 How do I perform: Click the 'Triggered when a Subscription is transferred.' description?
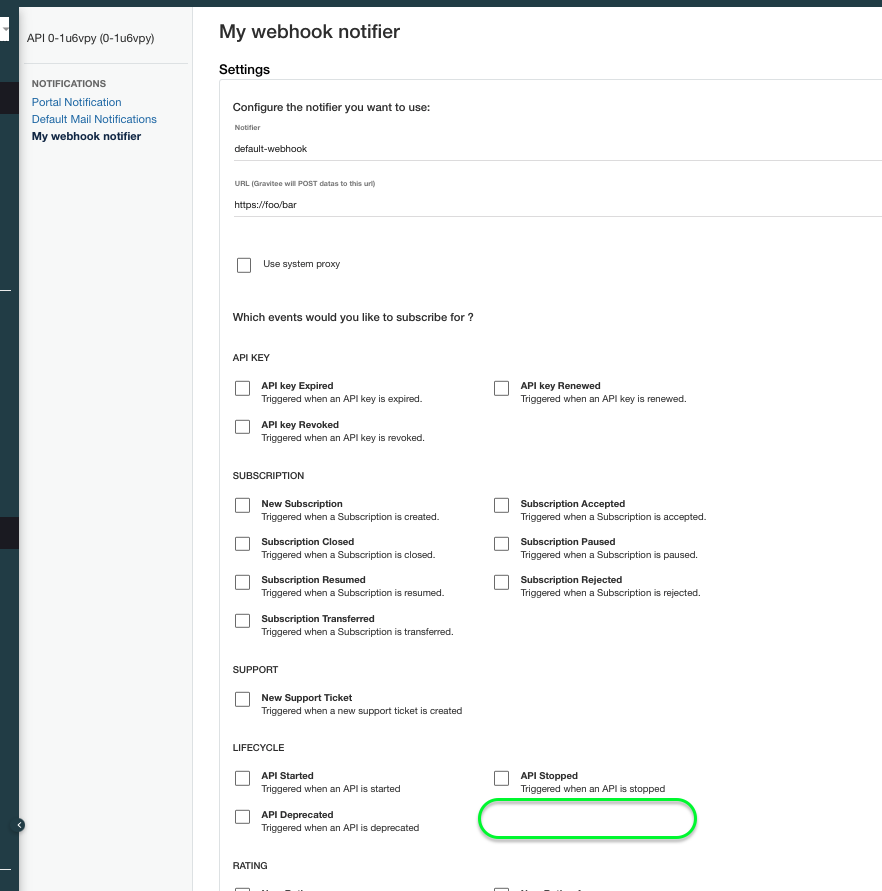(357, 632)
